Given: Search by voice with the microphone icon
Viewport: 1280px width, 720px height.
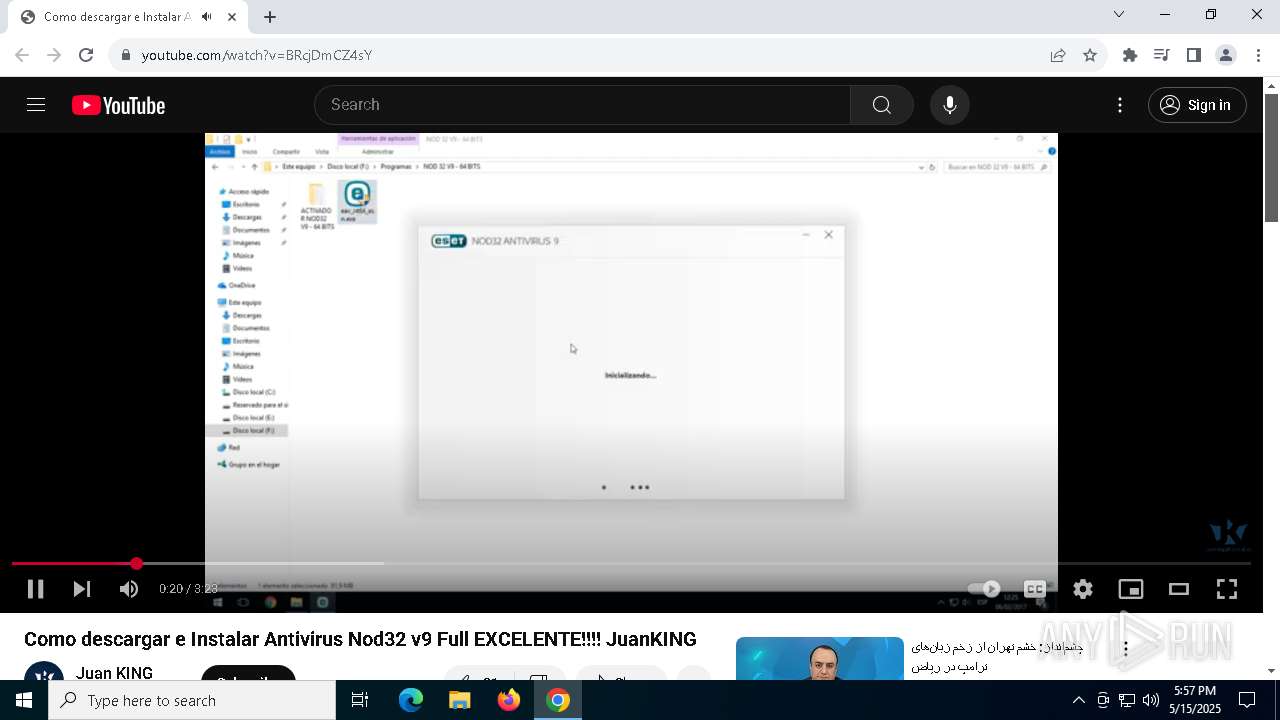Looking at the screenshot, I should click(x=949, y=105).
